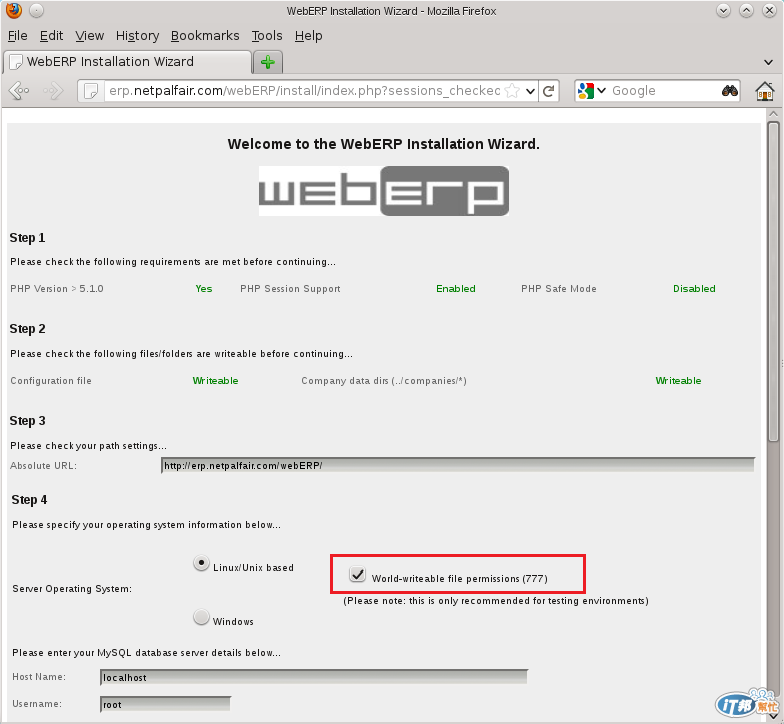The image size is (784, 724).
Task: Reload the page with the refresh button
Action: pos(549,91)
